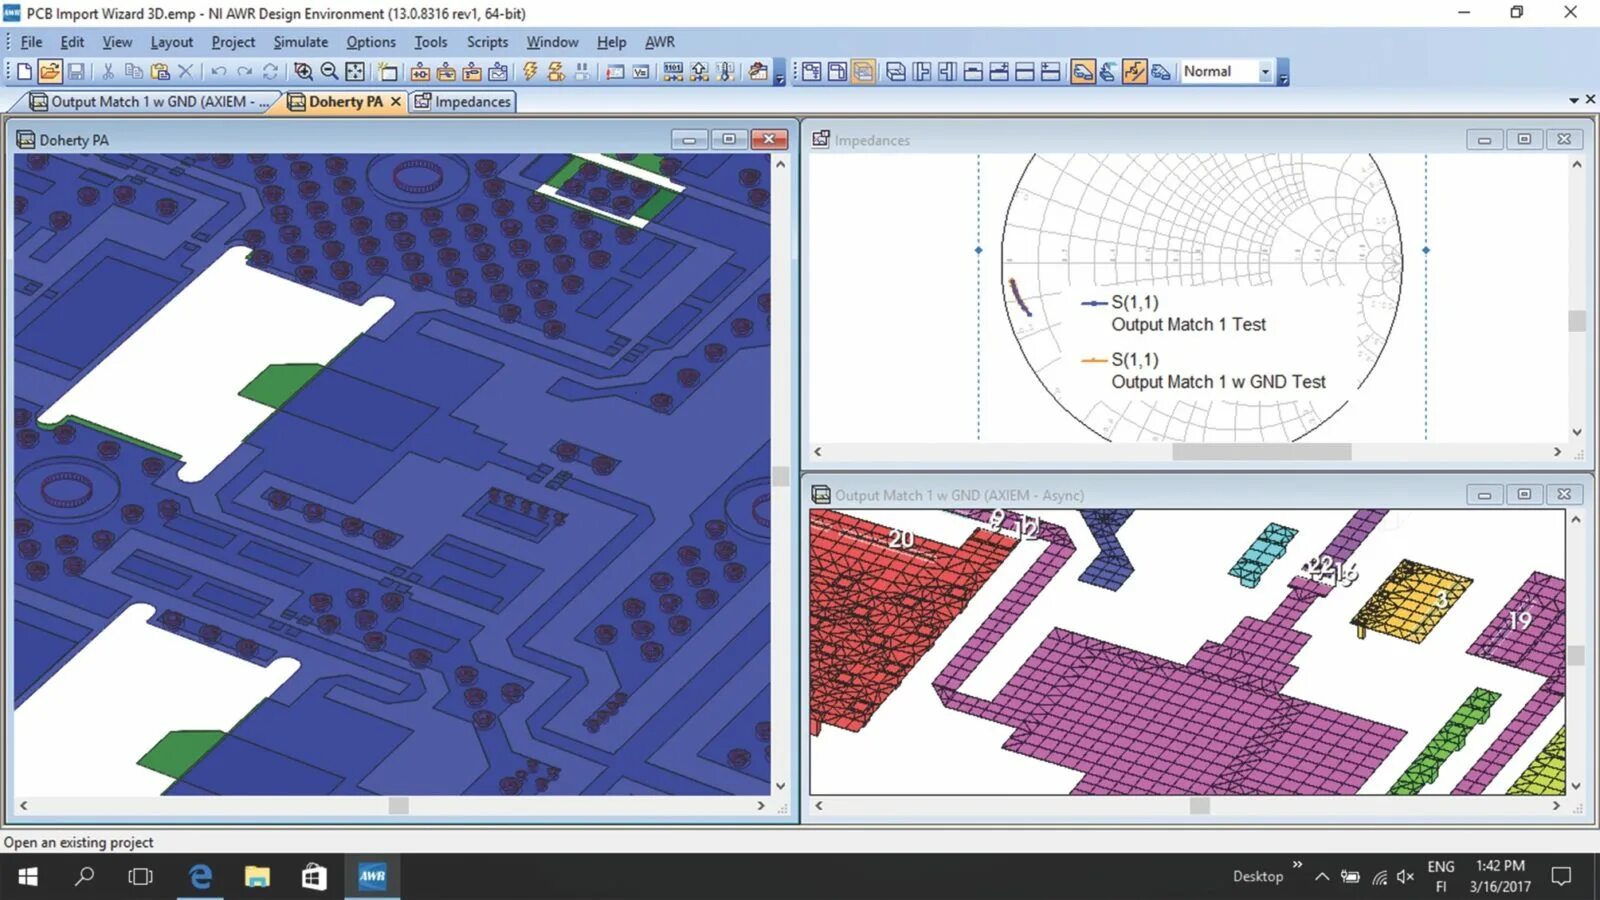The image size is (1600, 900).
Task: Click the Copy icon in the toolbar
Action: point(133,71)
